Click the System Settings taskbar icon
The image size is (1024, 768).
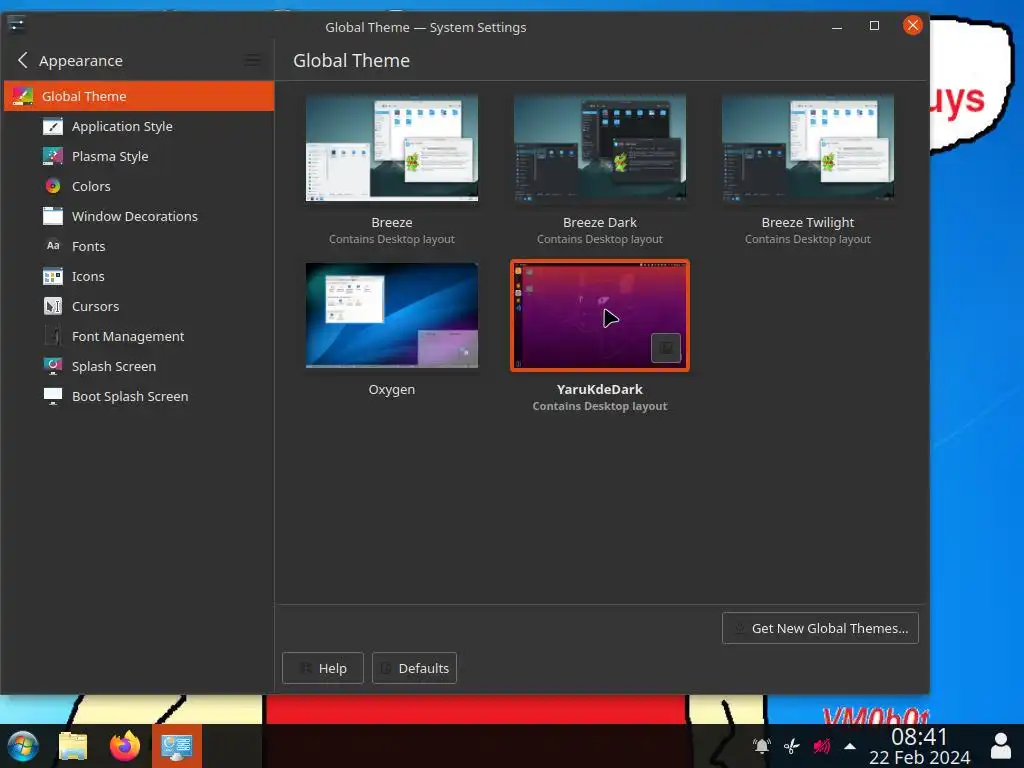pyautogui.click(x=177, y=746)
